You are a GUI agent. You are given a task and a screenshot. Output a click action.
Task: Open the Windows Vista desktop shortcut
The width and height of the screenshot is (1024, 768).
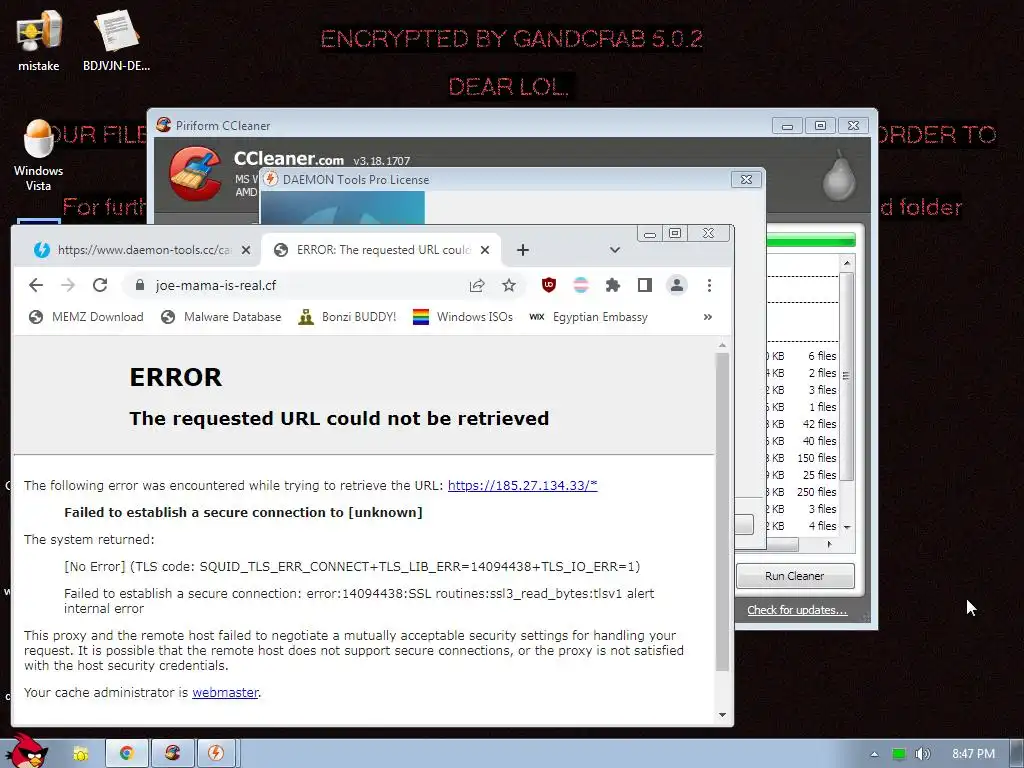click(39, 155)
